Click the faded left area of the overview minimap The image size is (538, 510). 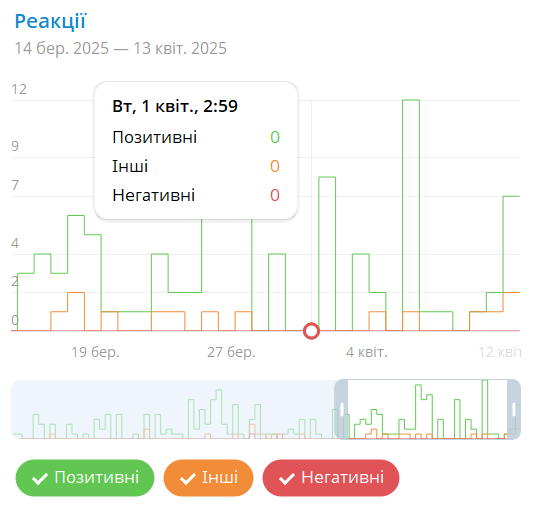(x=173, y=409)
